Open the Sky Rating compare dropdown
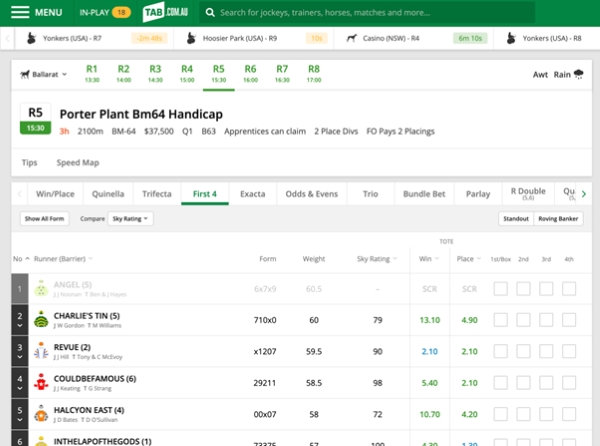The width and height of the screenshot is (600, 446). point(130,219)
